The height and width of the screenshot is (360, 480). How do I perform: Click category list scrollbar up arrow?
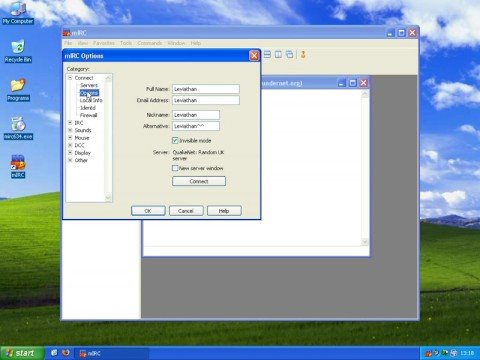[108, 78]
